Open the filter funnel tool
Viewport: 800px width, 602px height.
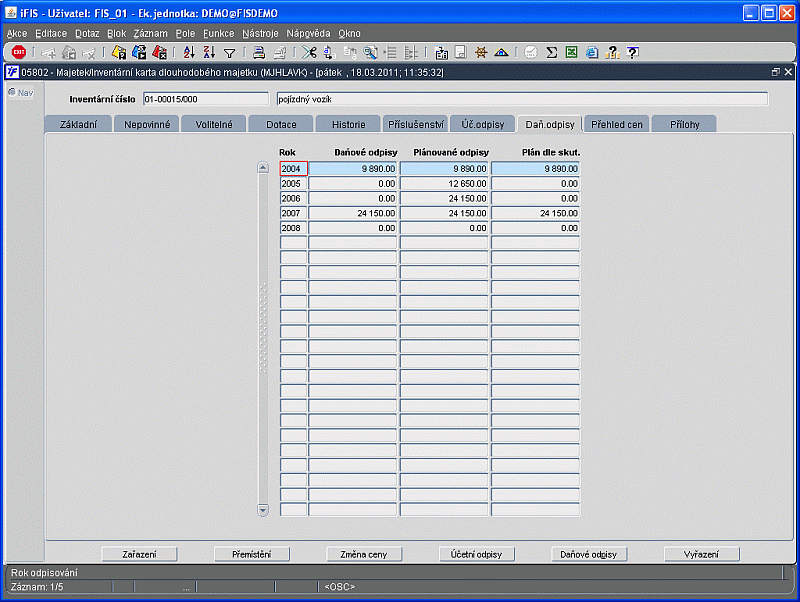(x=230, y=53)
